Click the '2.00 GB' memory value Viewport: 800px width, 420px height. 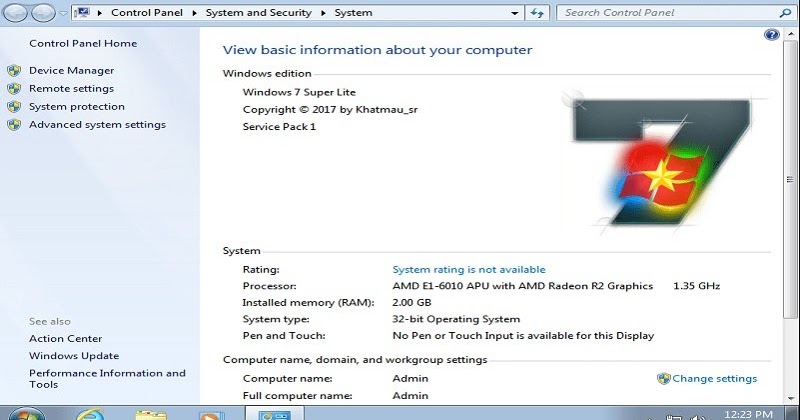pyautogui.click(x=412, y=302)
